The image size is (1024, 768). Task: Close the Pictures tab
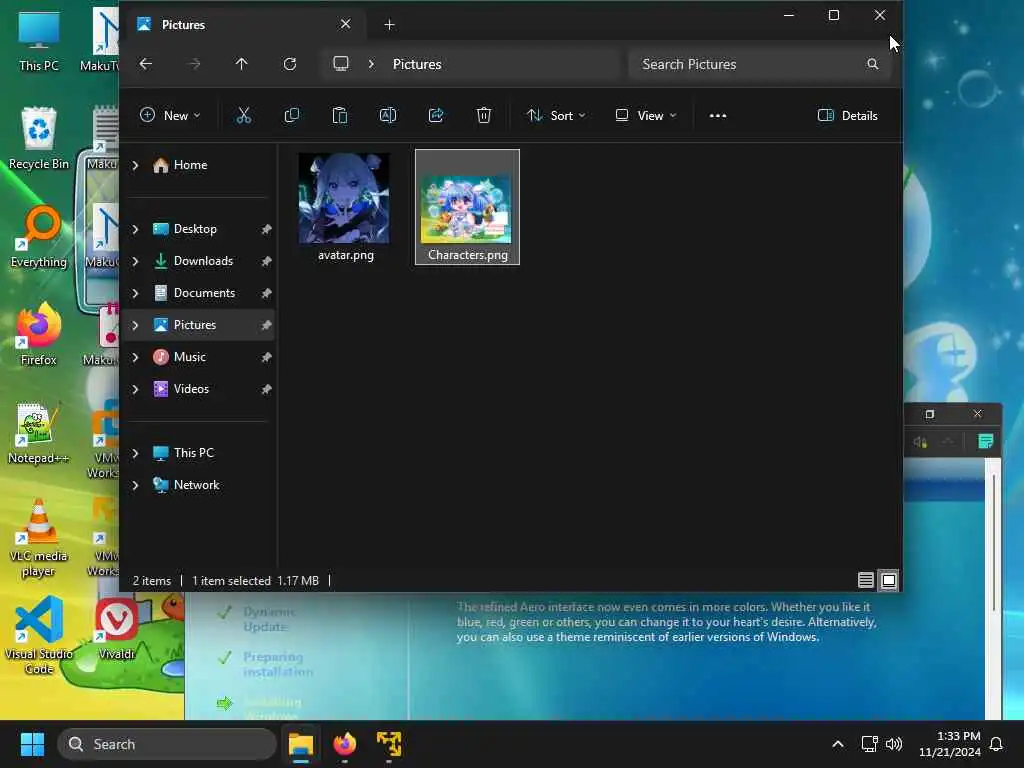coord(345,24)
